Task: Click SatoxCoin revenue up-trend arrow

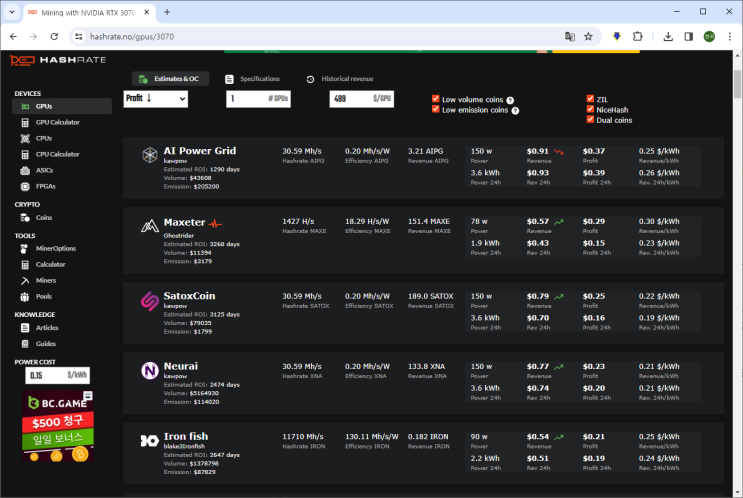Action: click(x=559, y=297)
